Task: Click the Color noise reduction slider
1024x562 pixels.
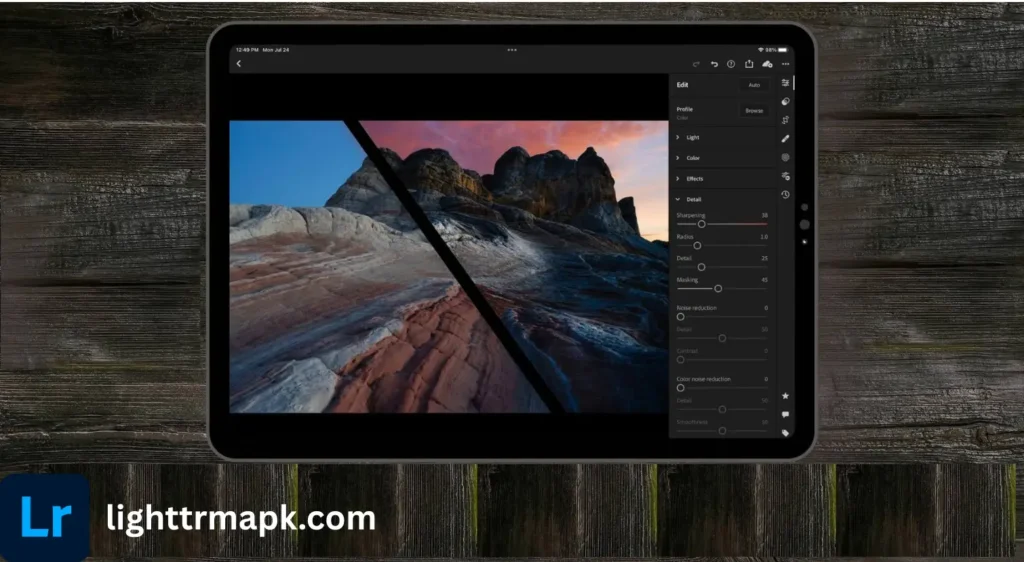Action: (722, 388)
